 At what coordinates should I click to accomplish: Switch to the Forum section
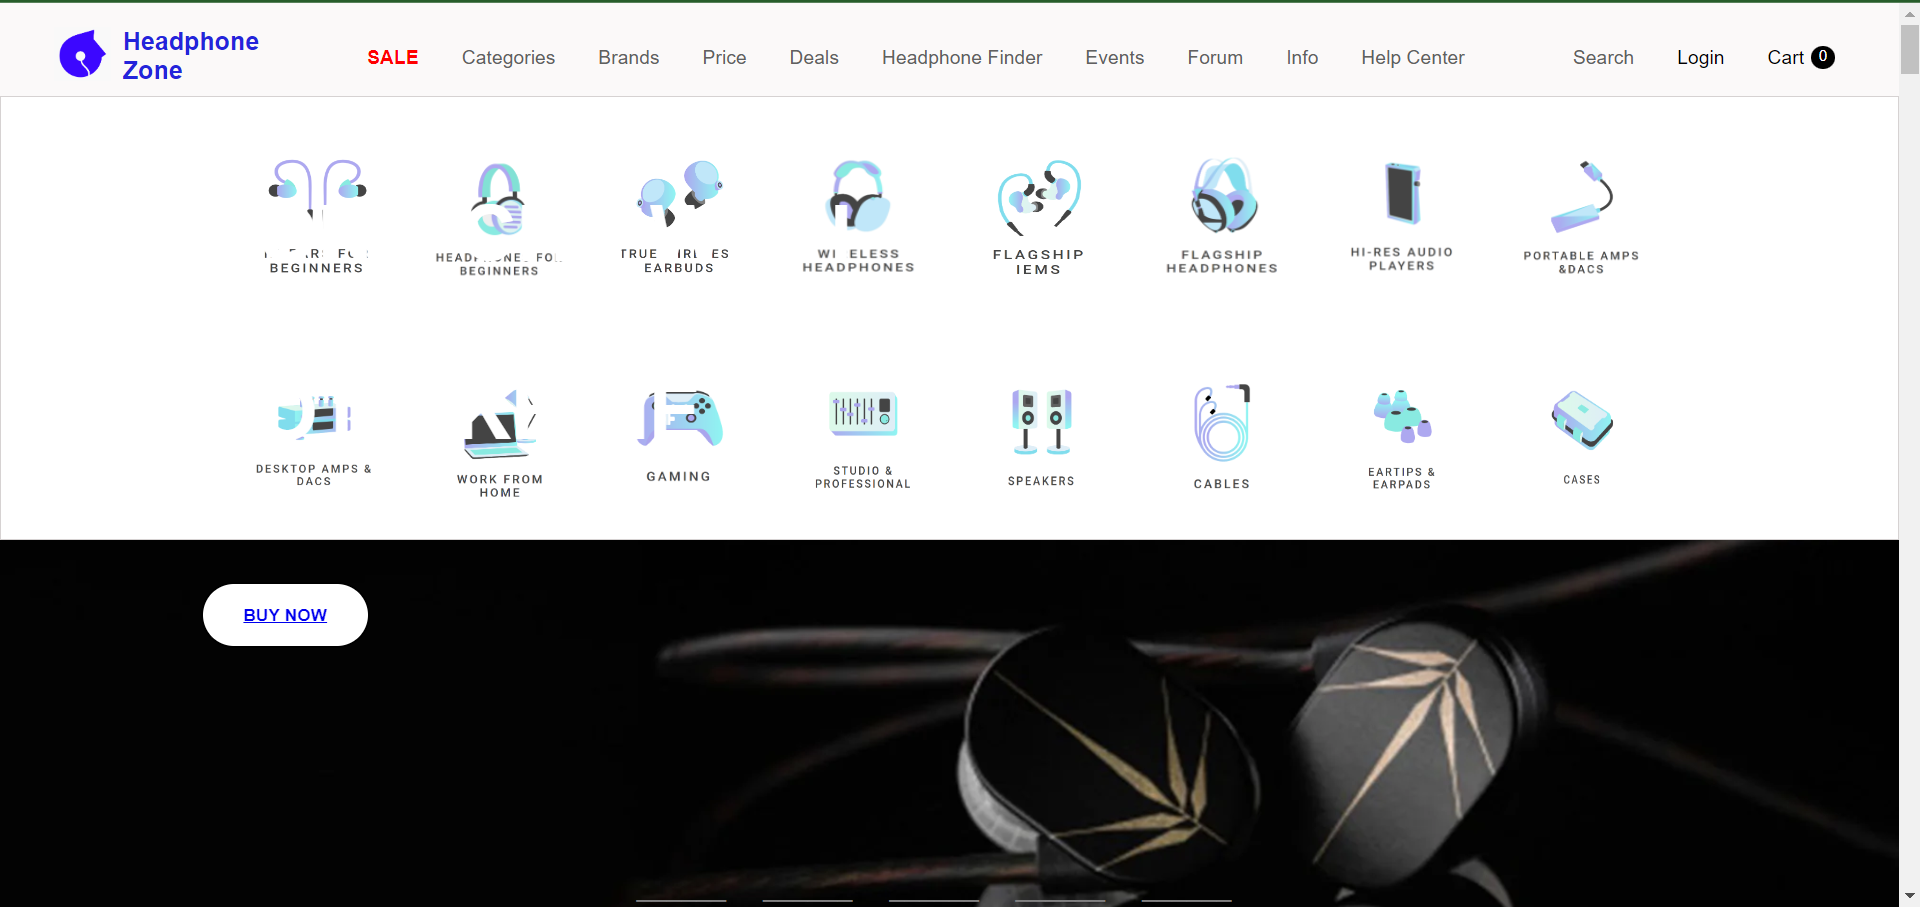(1214, 58)
